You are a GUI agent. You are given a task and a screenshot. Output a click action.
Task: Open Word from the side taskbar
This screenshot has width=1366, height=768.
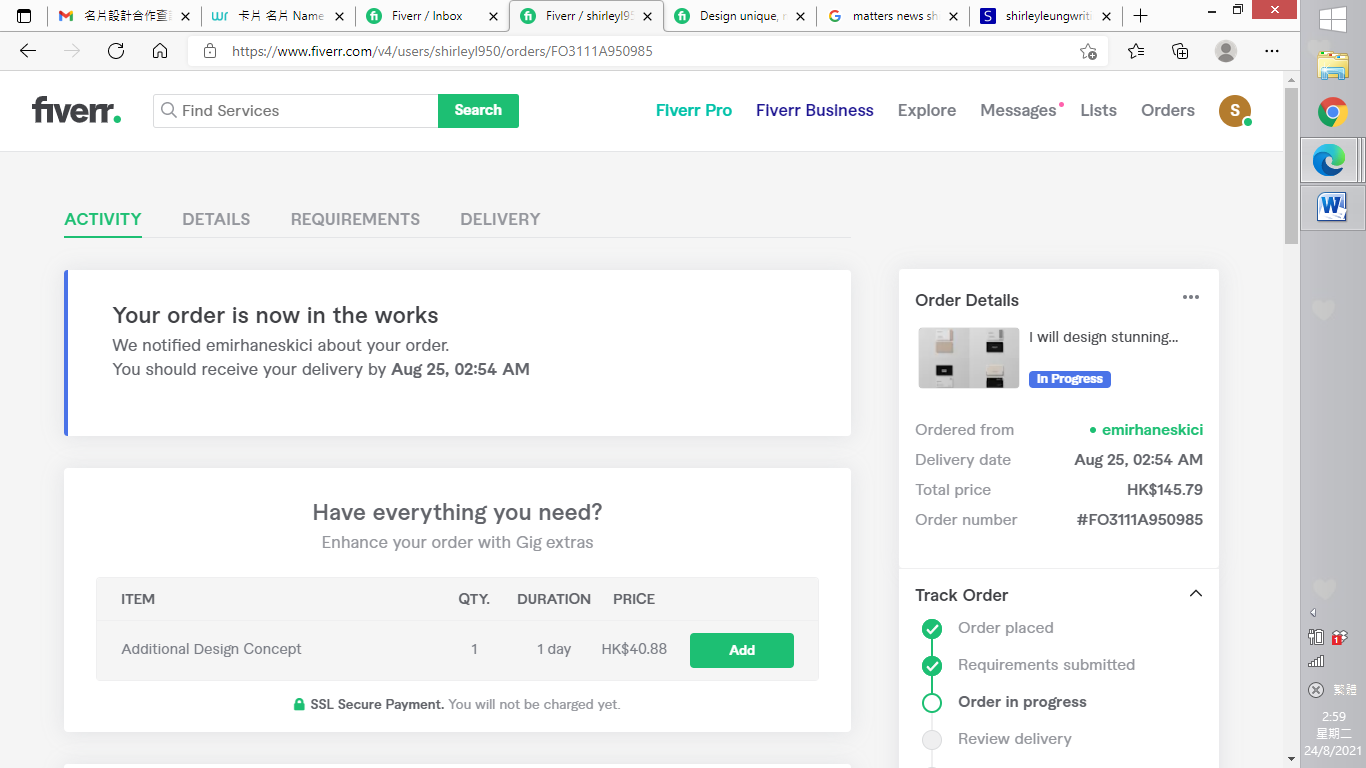[1332, 206]
